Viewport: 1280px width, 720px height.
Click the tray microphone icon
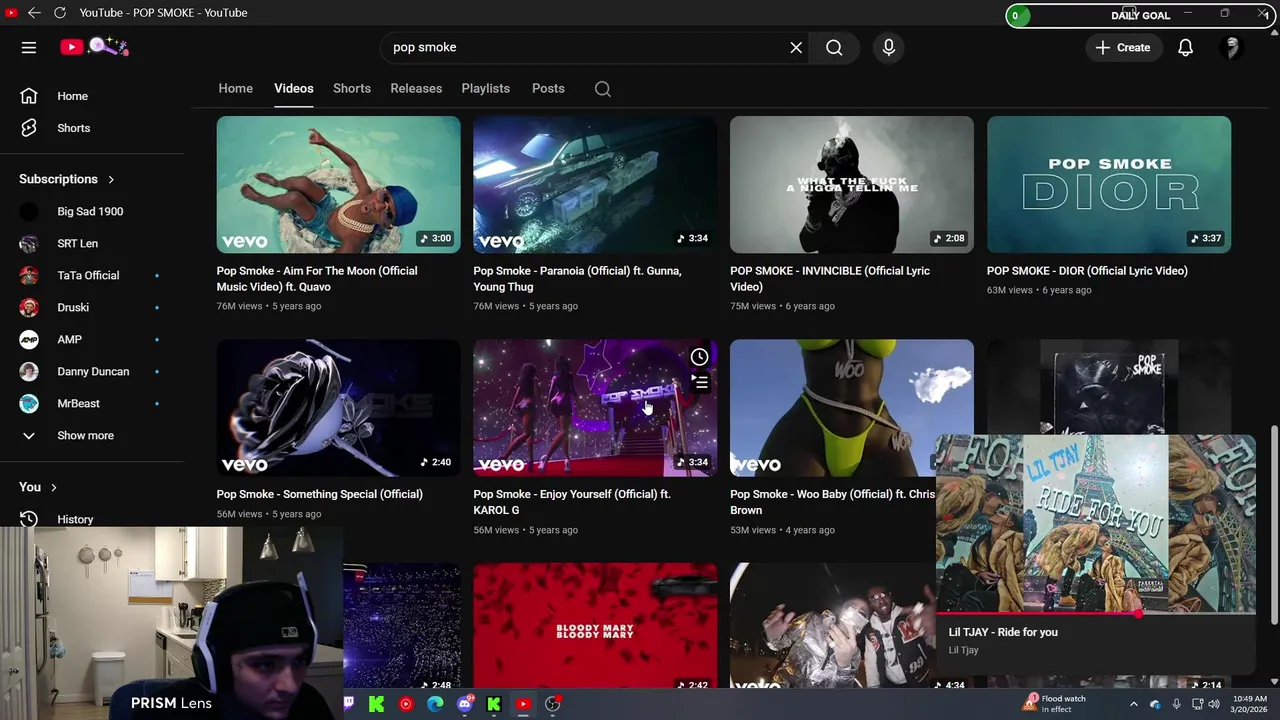(1176, 704)
